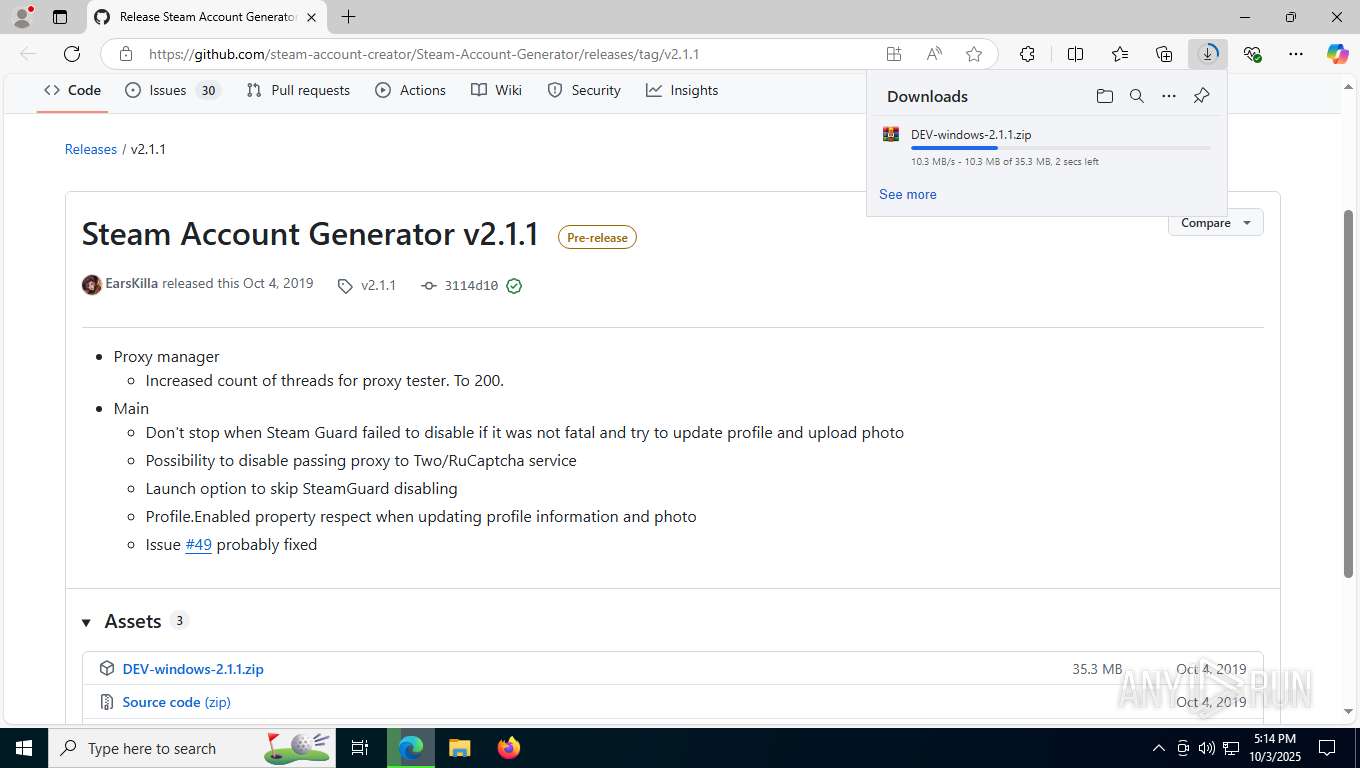Switch to the Actions tab

pos(410,90)
